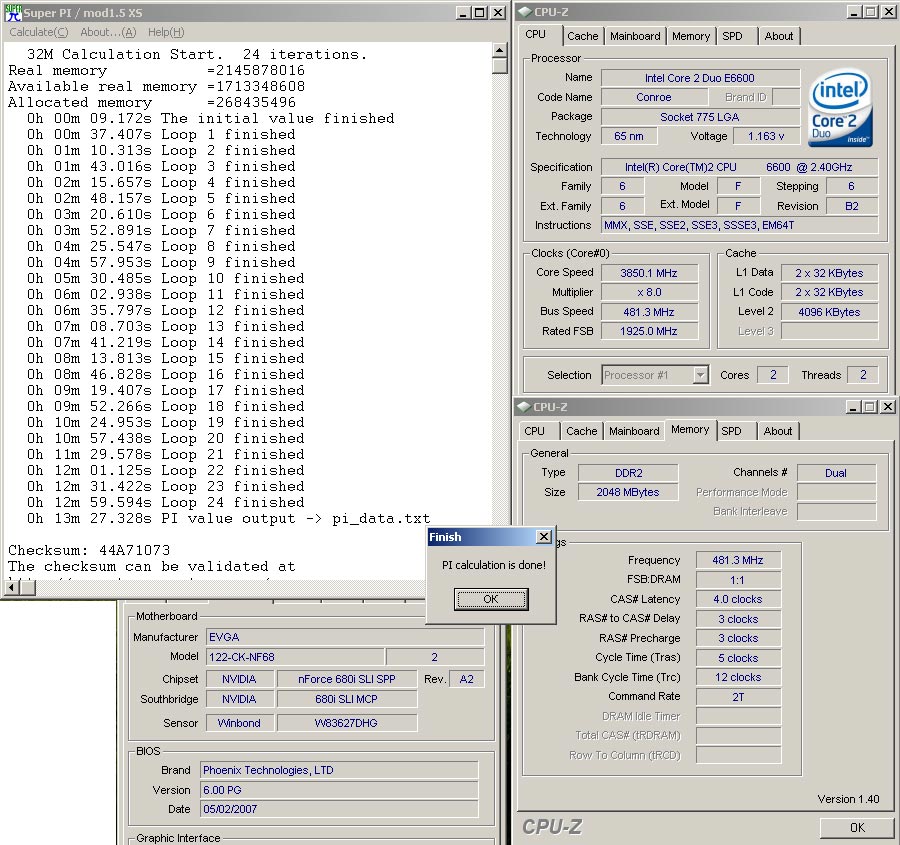Switch to Cache tab in bottom CPU-Z
Viewport: 900px width, 845px height.
tap(581, 431)
